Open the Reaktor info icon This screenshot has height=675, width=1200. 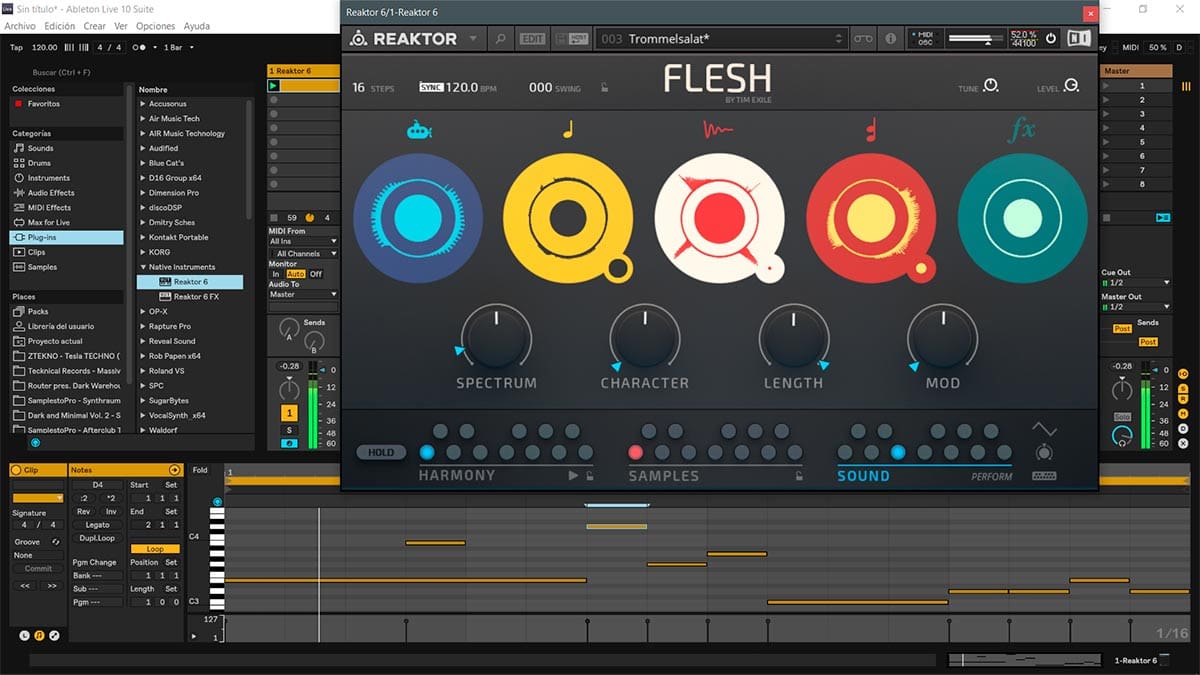pyautogui.click(x=890, y=39)
